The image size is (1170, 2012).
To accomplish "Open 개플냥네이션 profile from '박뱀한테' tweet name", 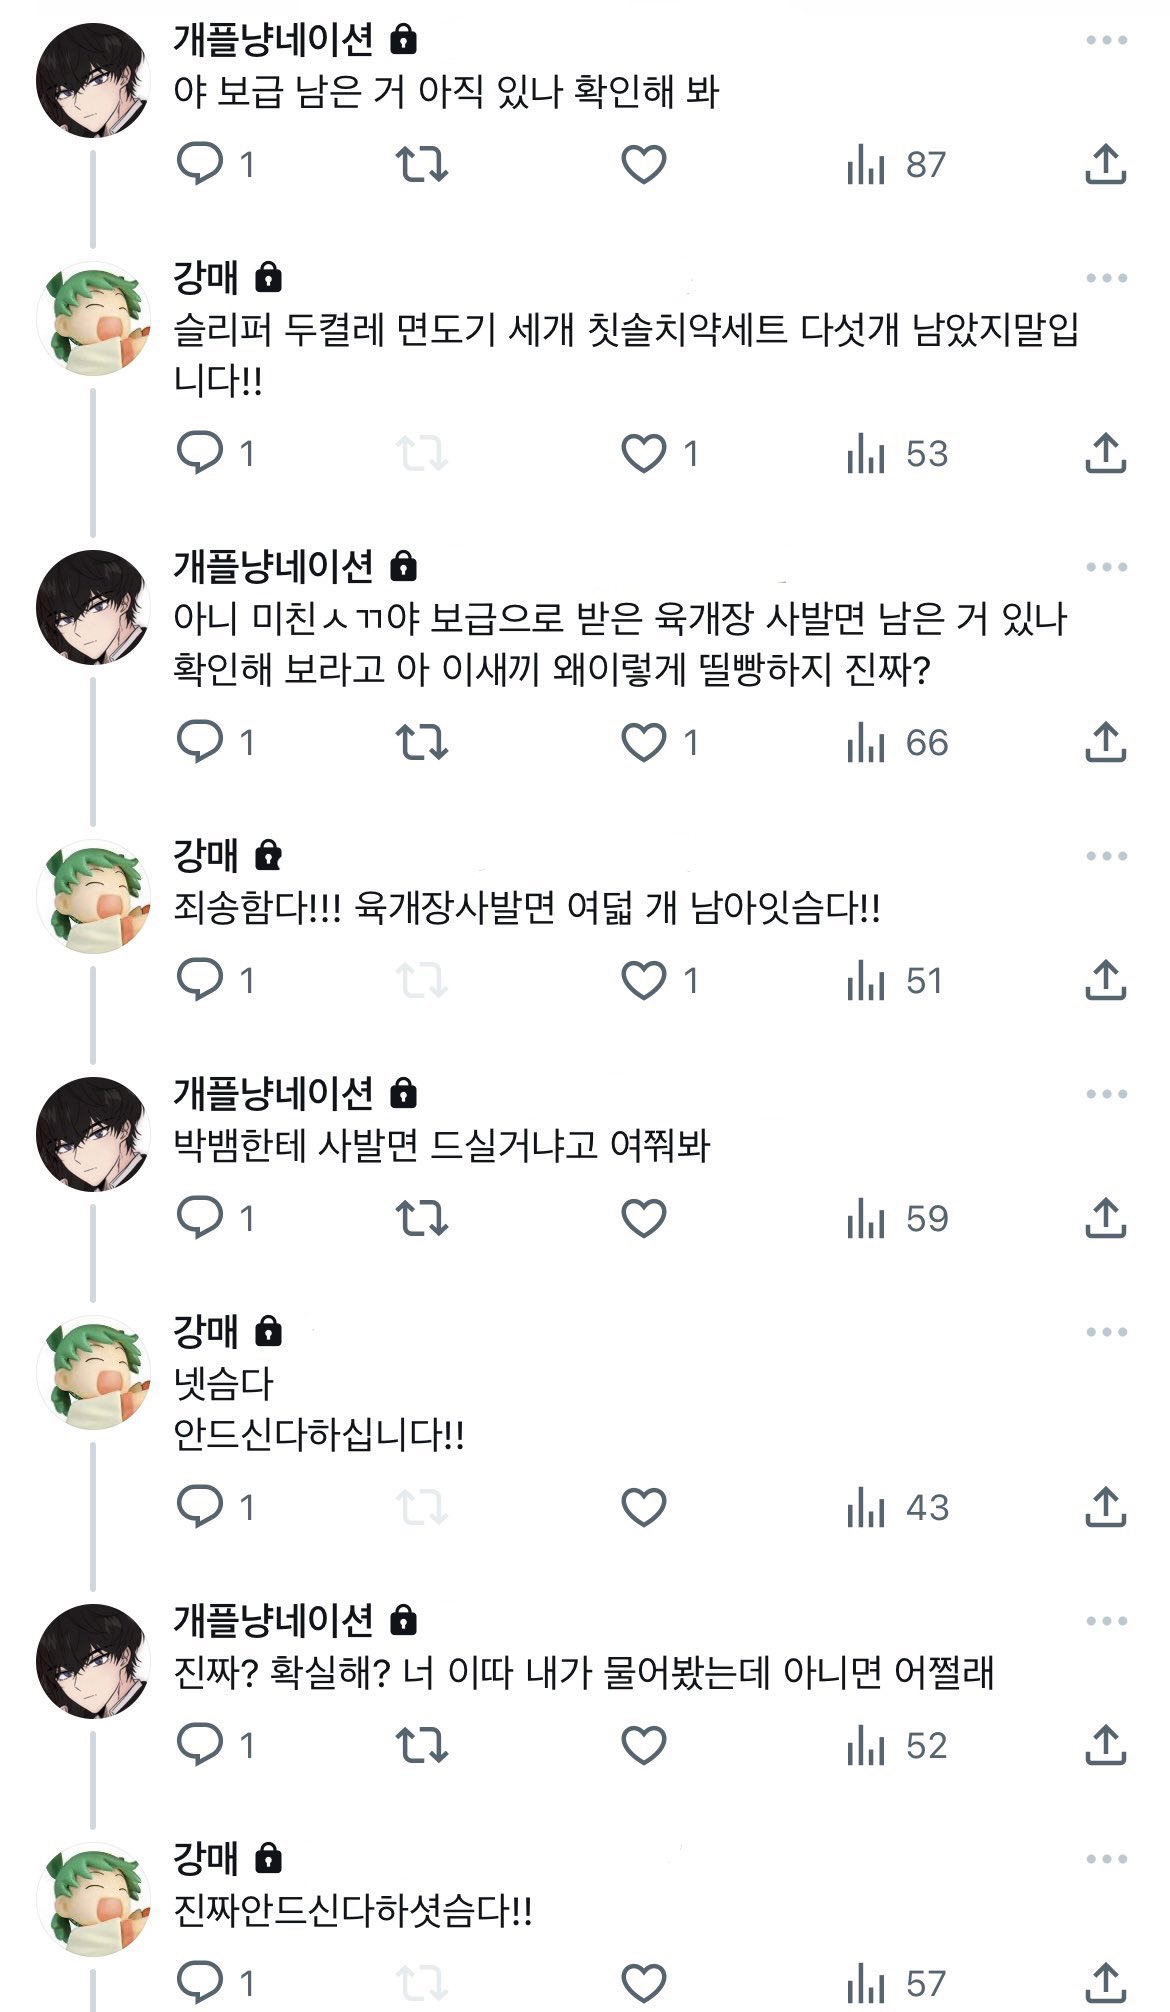I will [x=273, y=1093].
